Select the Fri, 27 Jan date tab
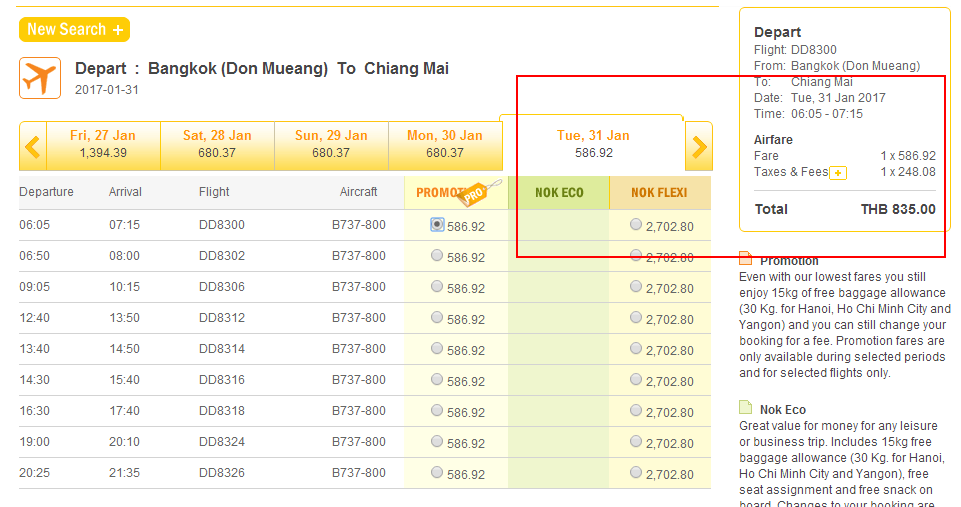This screenshot has width=961, height=507. click(x=103, y=145)
